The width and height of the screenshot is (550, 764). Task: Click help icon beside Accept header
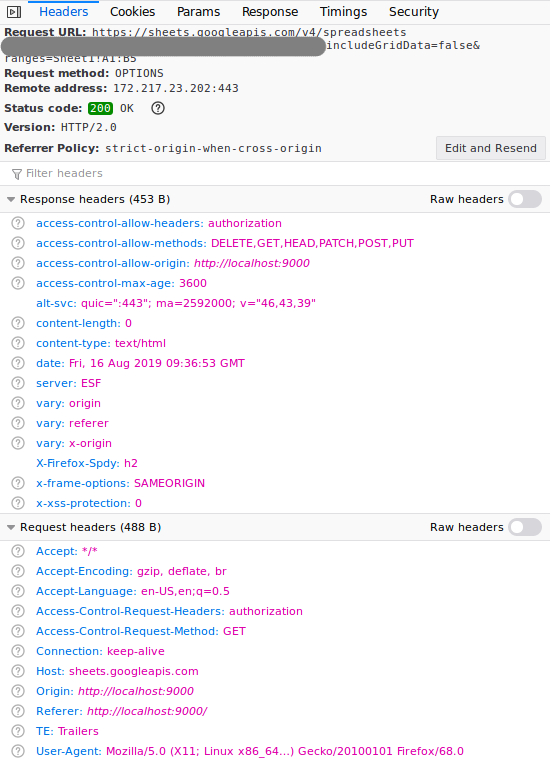click(18, 551)
